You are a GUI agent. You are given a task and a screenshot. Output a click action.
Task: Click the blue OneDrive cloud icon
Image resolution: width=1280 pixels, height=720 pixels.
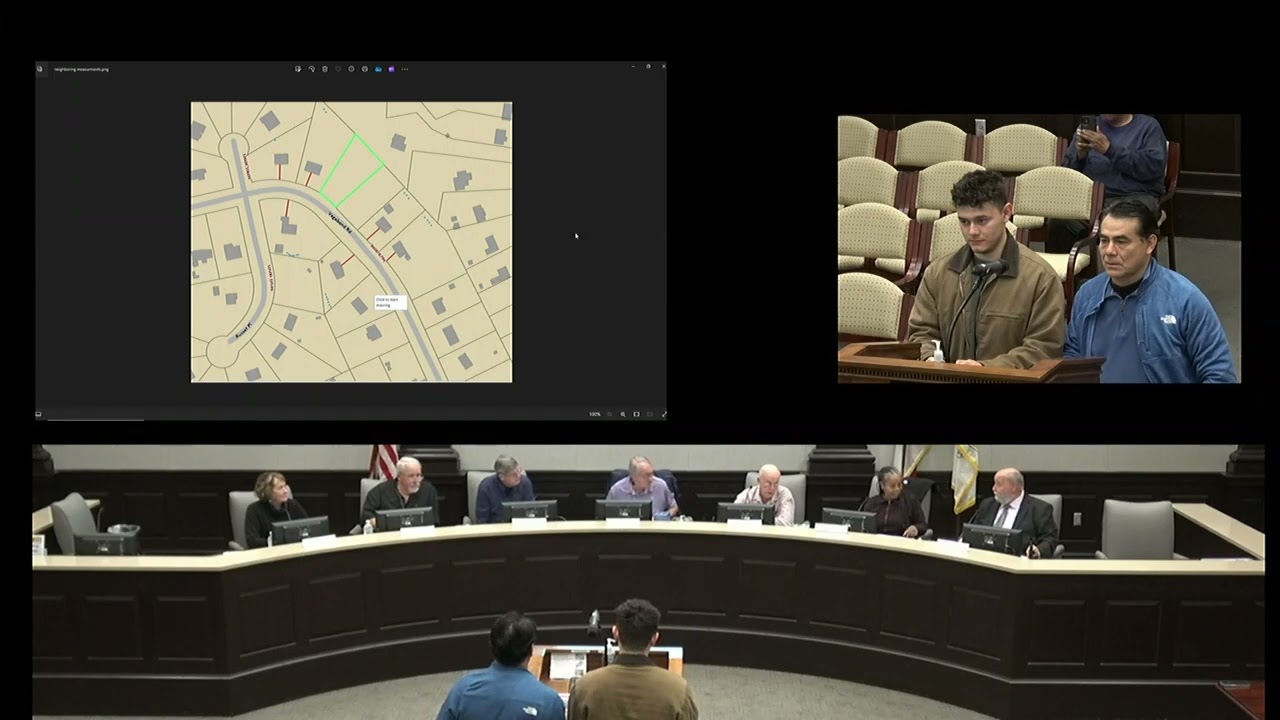pos(378,69)
